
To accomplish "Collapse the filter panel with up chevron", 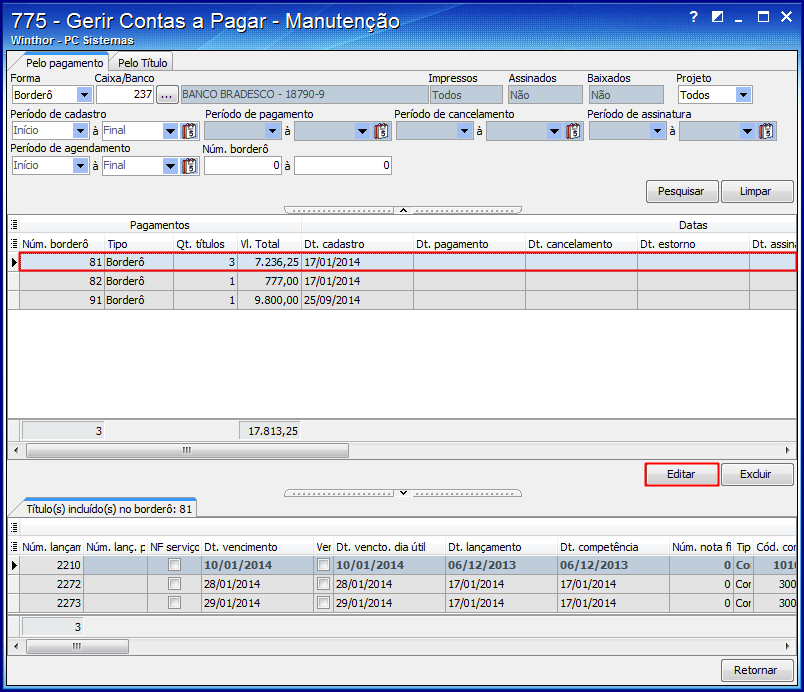I will [403, 210].
